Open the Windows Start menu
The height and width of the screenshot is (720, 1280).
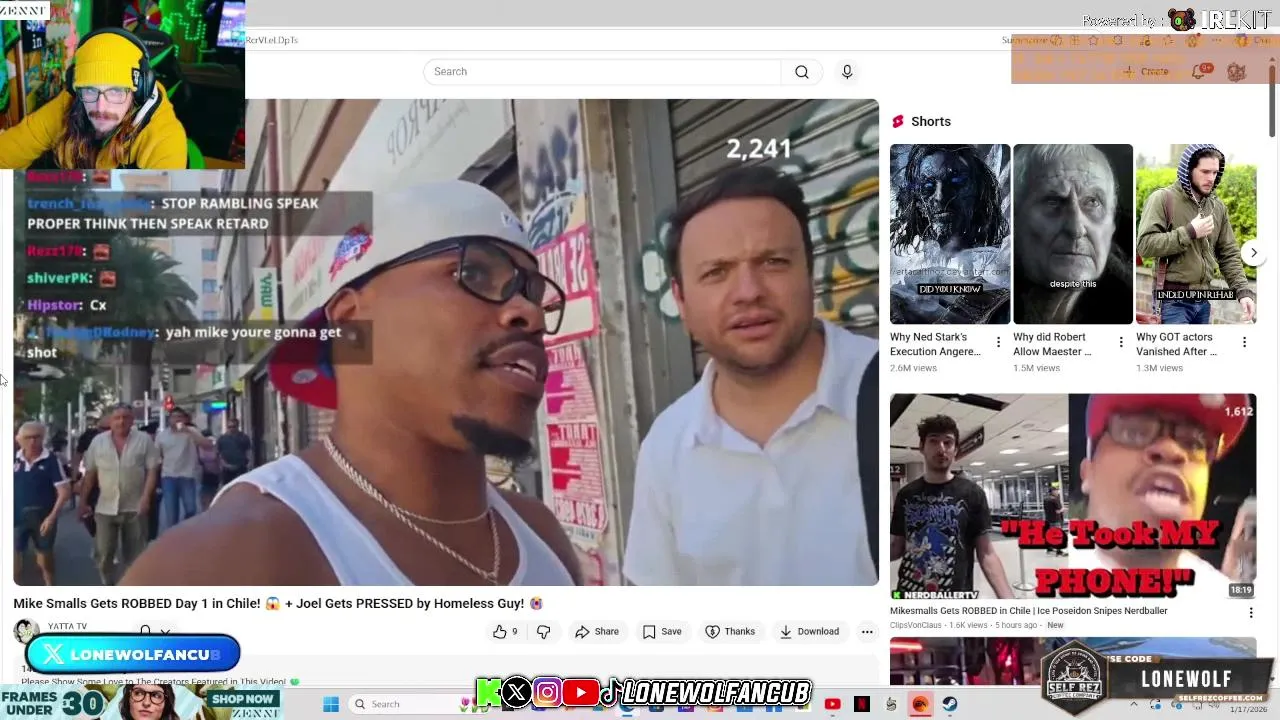pyautogui.click(x=331, y=704)
